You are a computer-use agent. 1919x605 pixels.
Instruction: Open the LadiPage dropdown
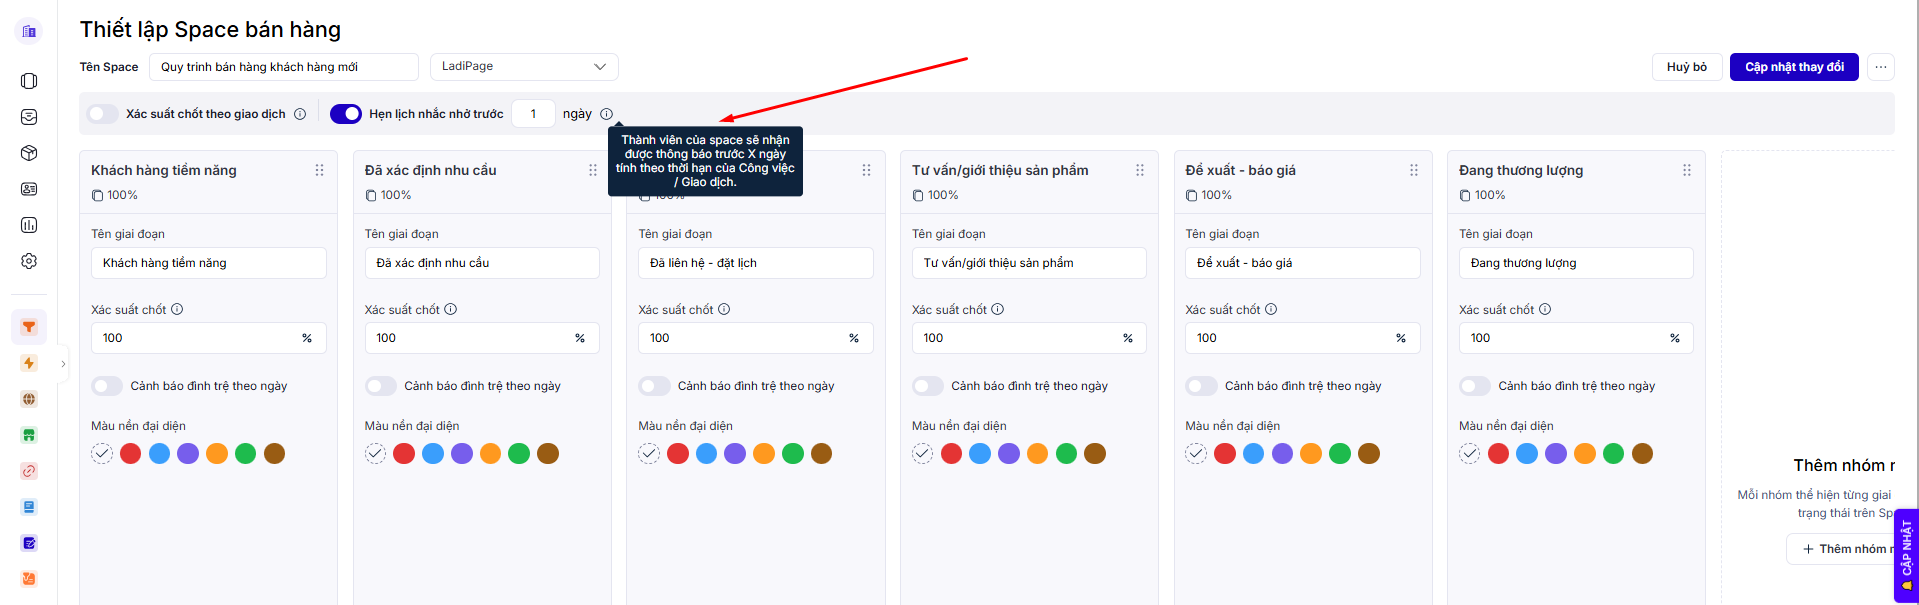pos(524,67)
